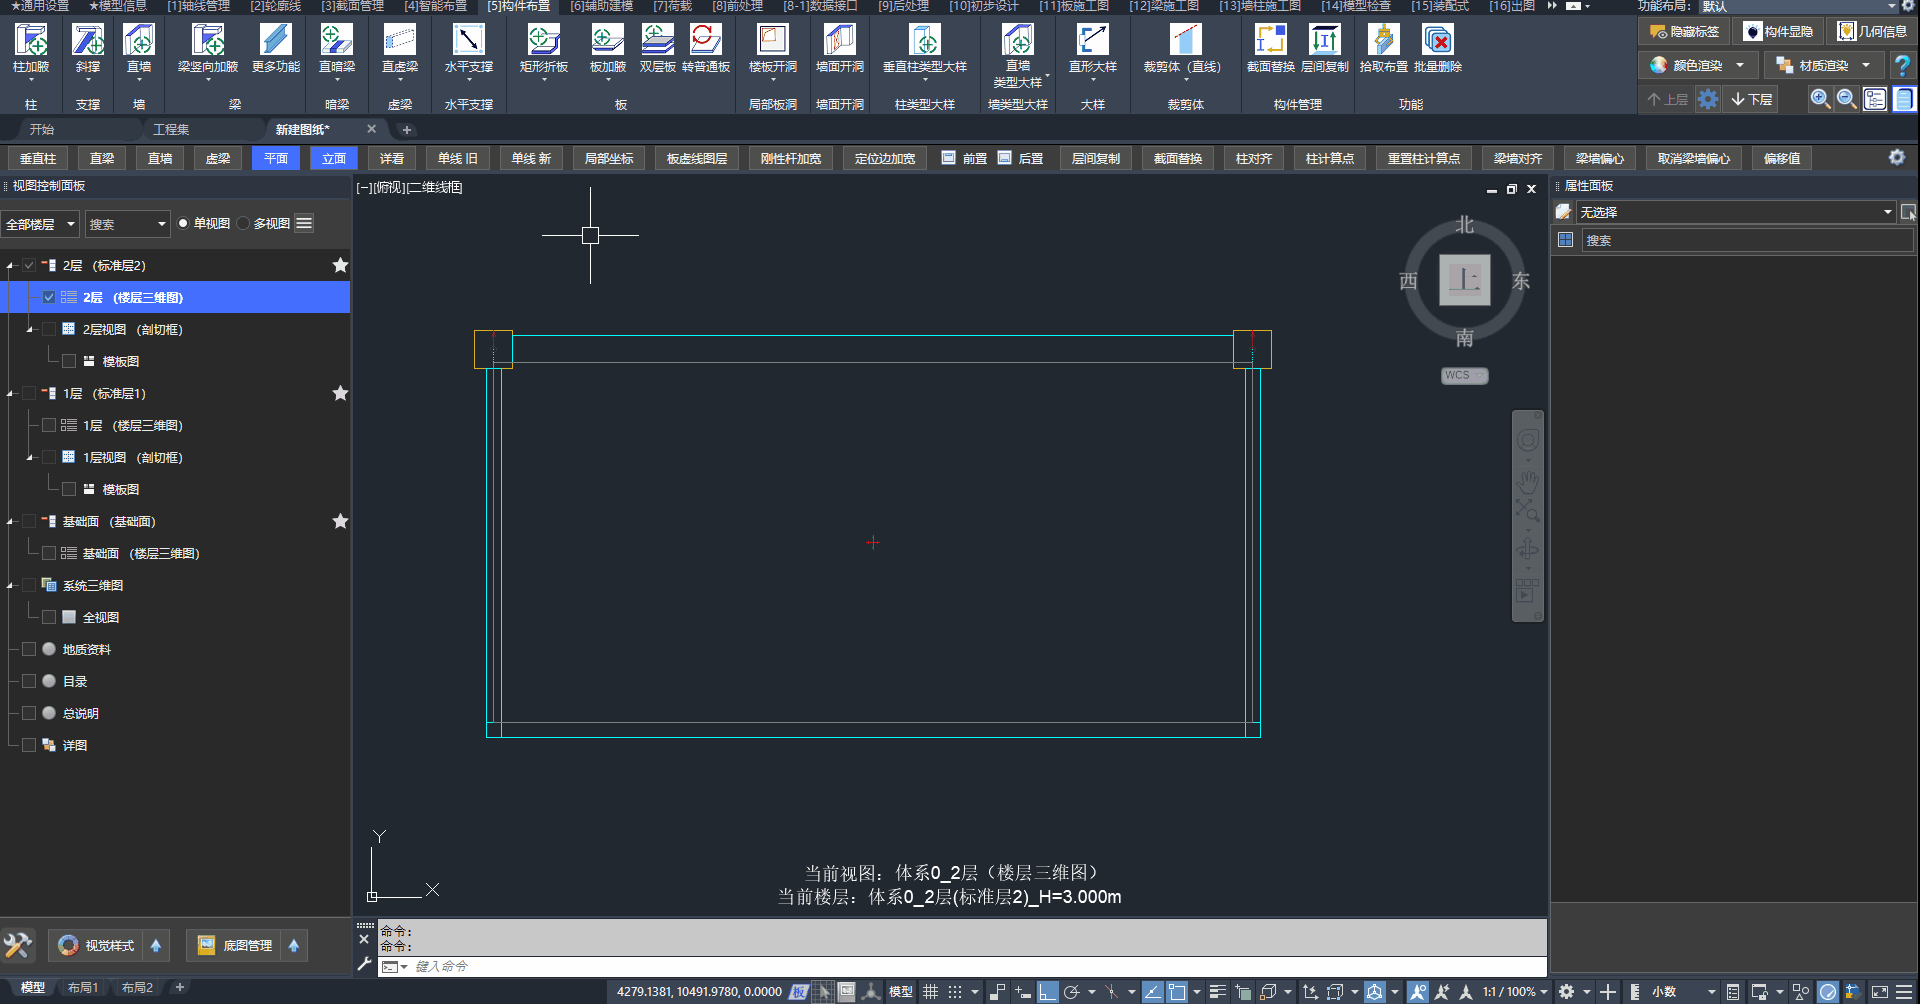
Task: Select the 矩形折板 rectangular folded plate tool
Action: click(544, 49)
